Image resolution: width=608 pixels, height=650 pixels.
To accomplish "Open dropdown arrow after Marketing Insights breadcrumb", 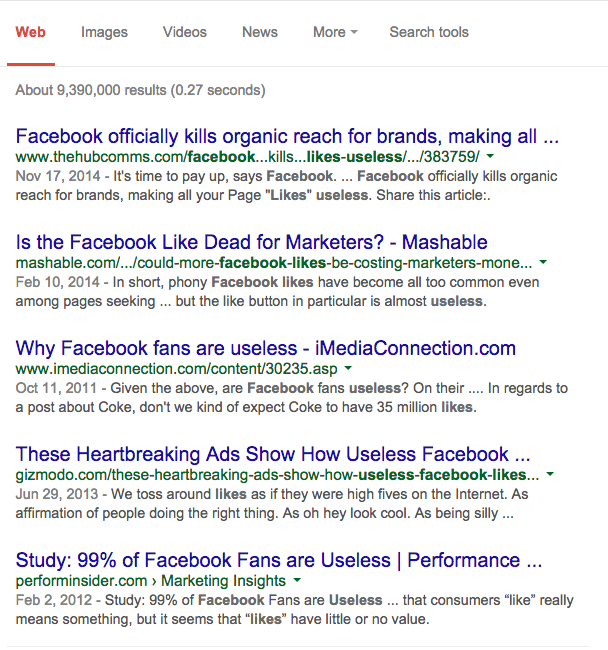I will click(x=297, y=580).
